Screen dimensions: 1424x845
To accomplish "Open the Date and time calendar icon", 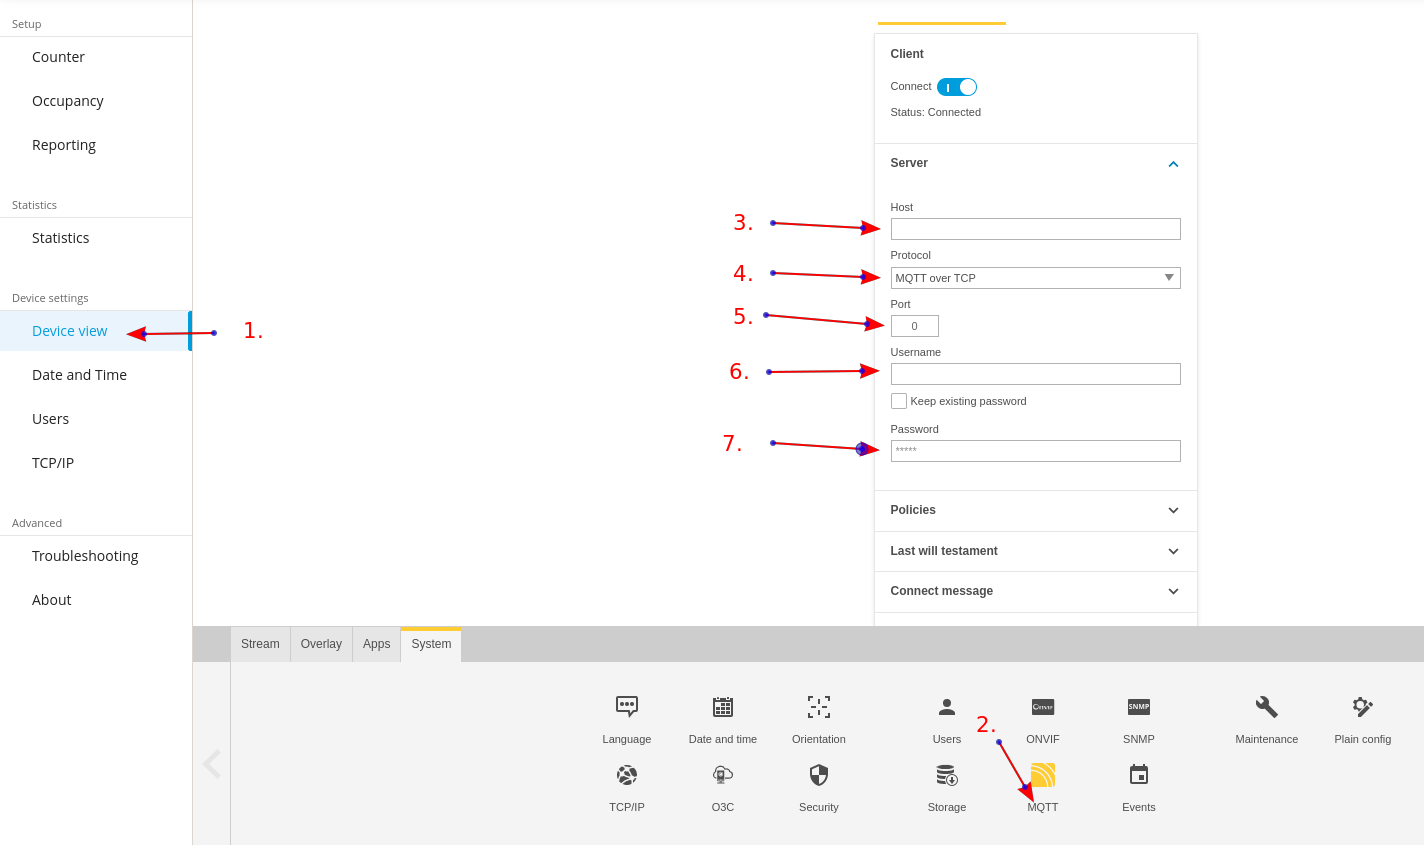I will [x=723, y=707].
